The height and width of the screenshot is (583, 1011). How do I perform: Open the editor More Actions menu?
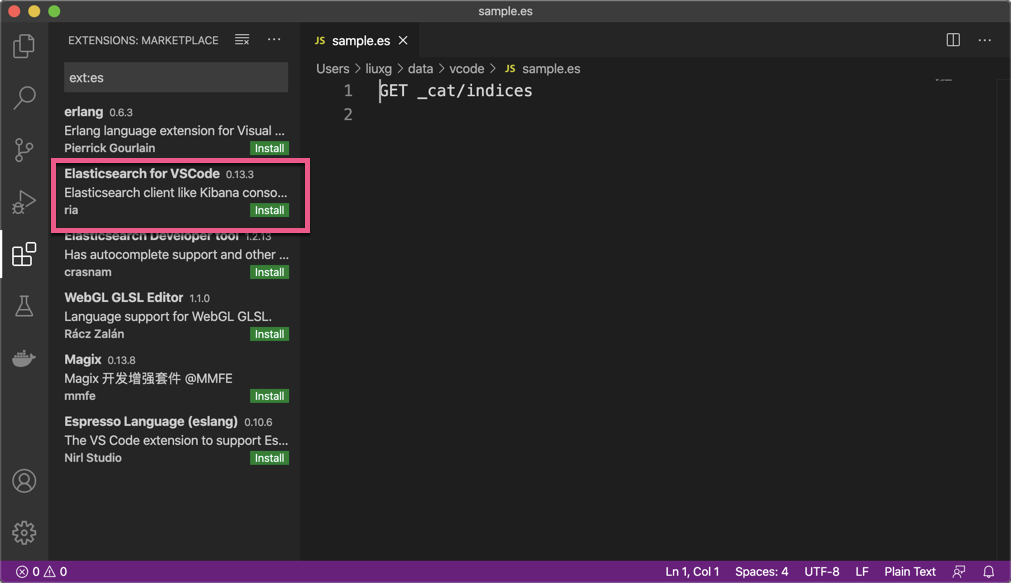coord(985,40)
